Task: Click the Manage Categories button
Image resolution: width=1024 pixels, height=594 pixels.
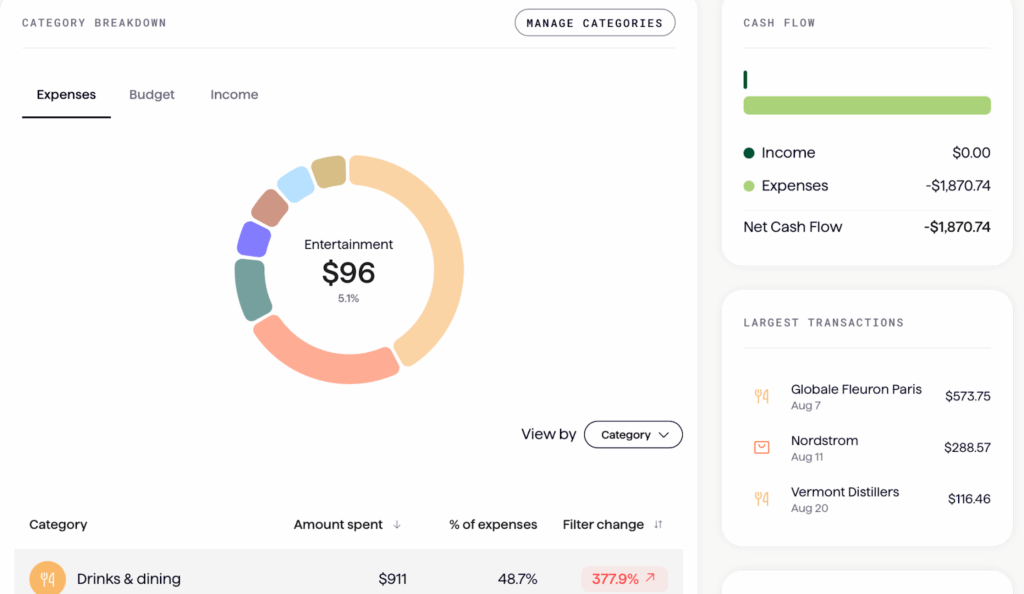Action: [594, 22]
